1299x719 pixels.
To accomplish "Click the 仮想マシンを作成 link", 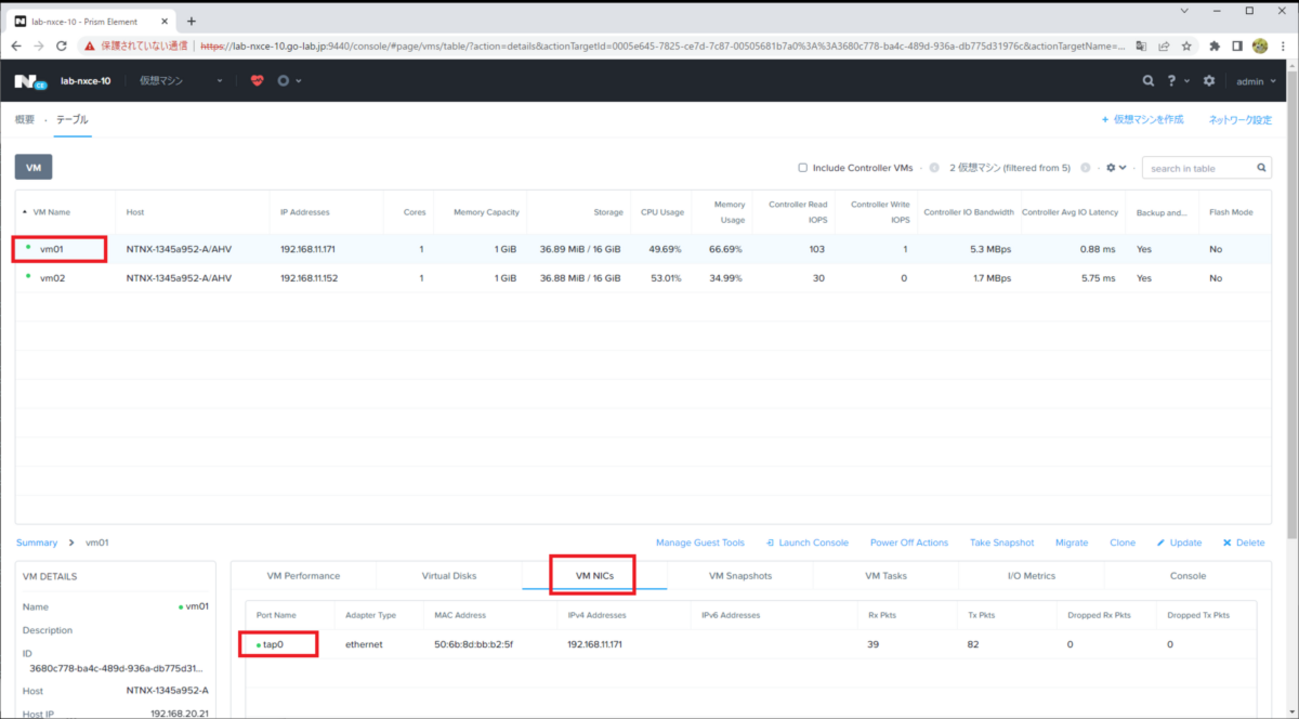I will tap(1142, 120).
